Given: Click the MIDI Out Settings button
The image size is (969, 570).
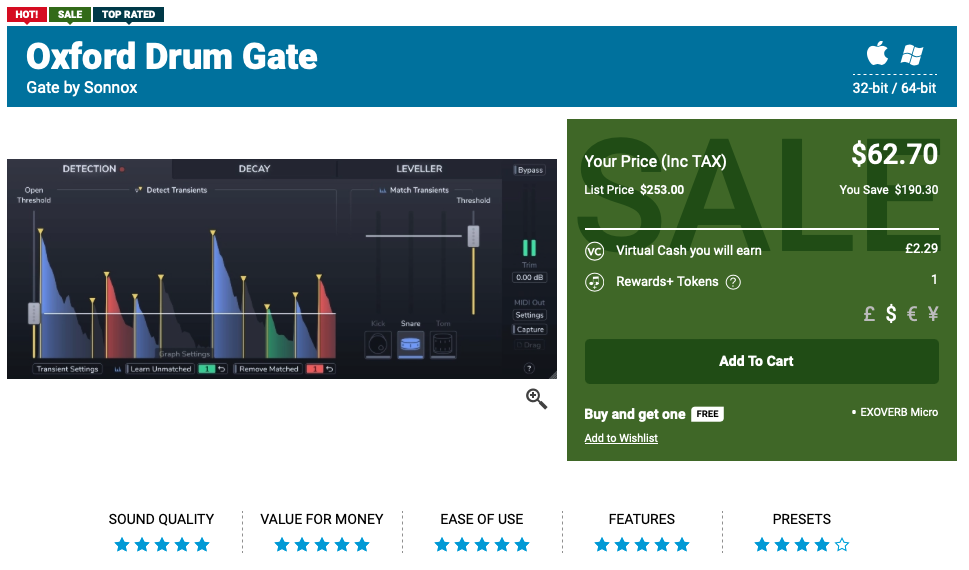Looking at the screenshot, I should [x=530, y=315].
